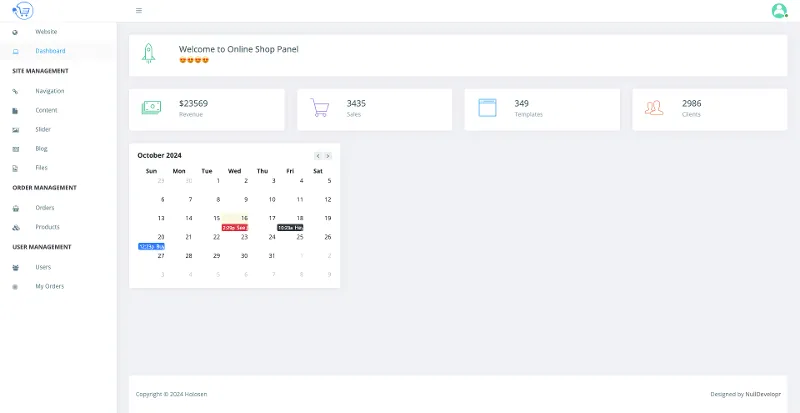Open the Website sidebar item
Viewport: 800px width, 413px height.
(x=45, y=32)
